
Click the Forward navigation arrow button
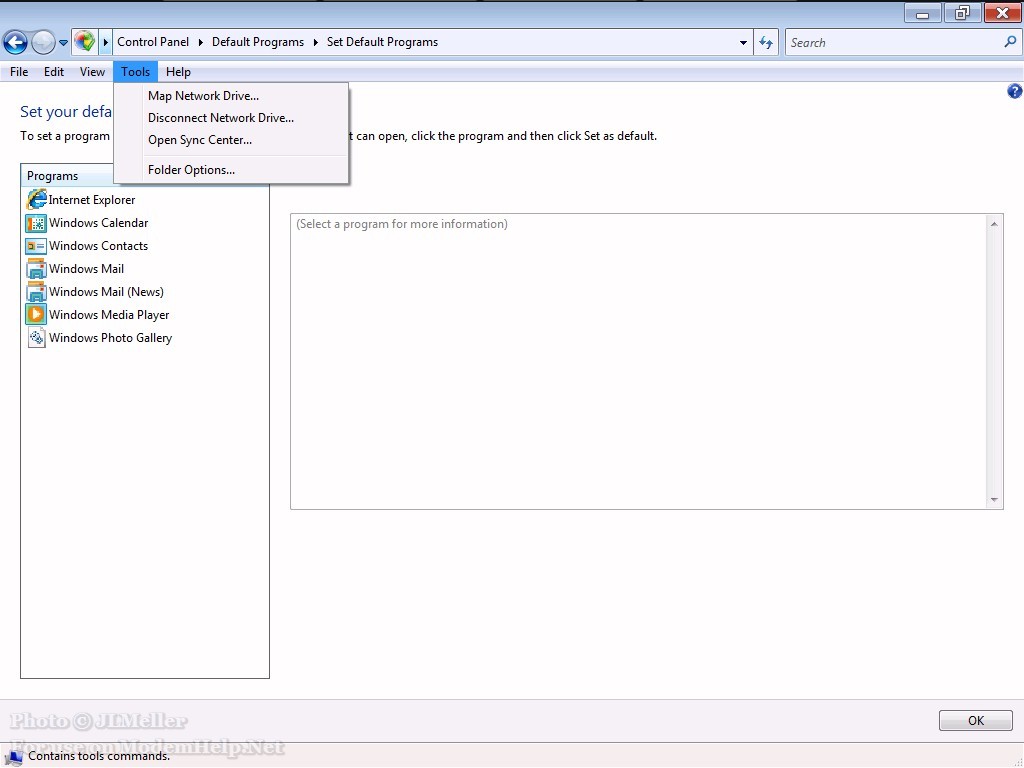[43, 42]
